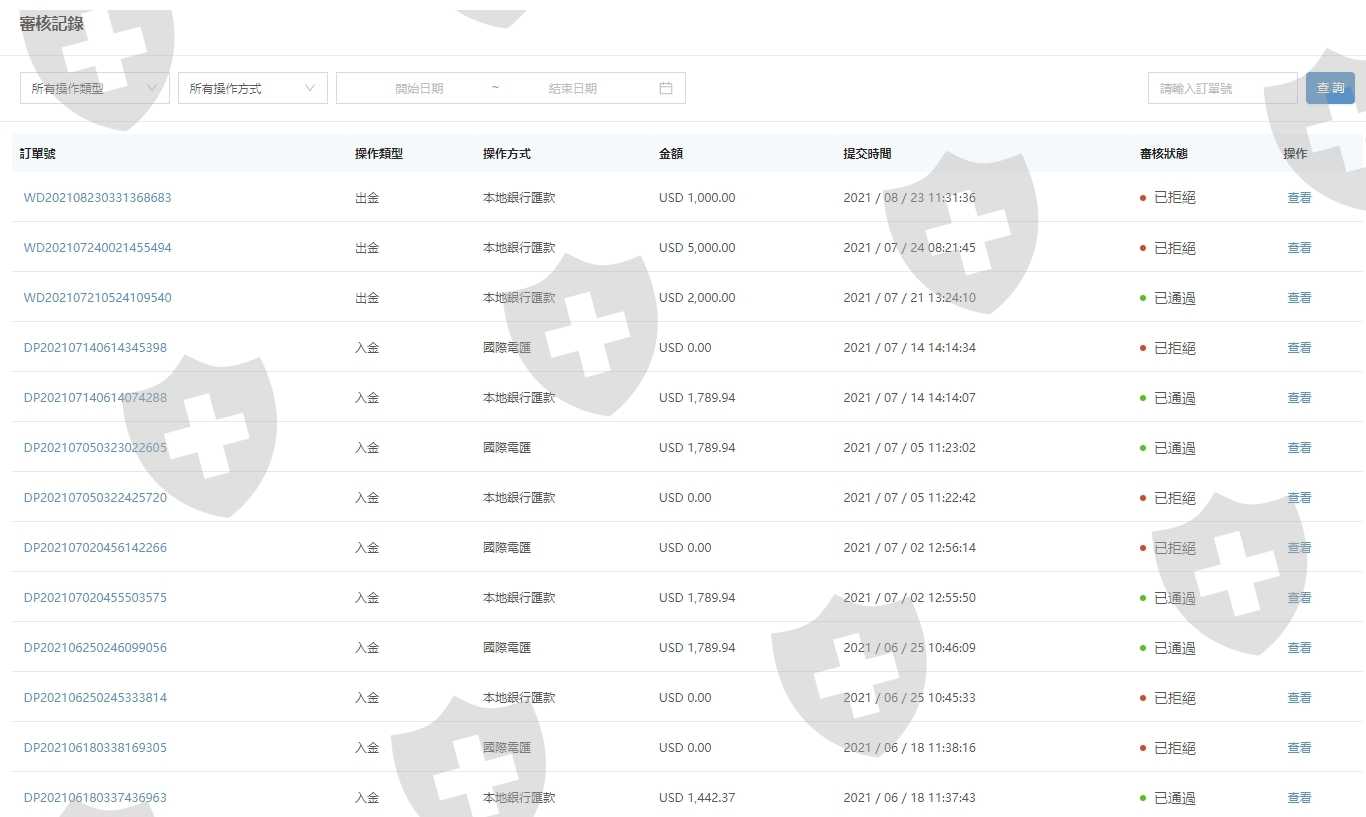The width and height of the screenshot is (1366, 817).
Task: View details of order DP202107050323022605
Action: (1299, 448)
